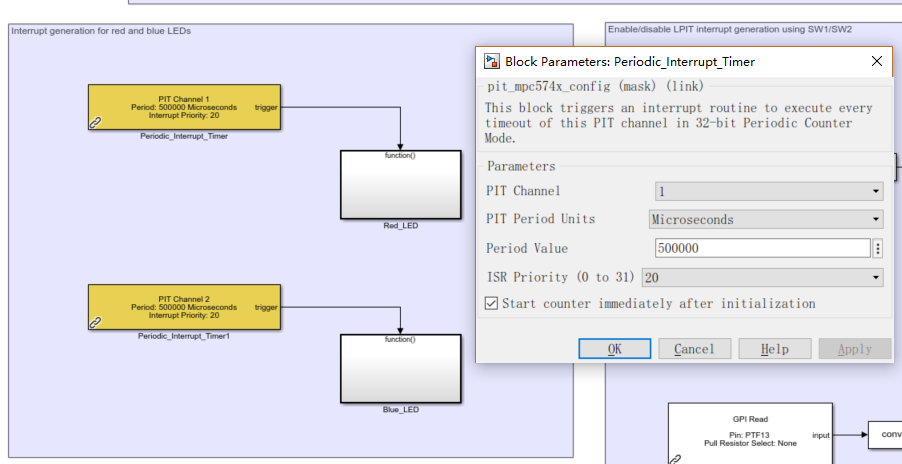Click the OK button
The width and height of the screenshot is (902, 464).
[x=614, y=349]
